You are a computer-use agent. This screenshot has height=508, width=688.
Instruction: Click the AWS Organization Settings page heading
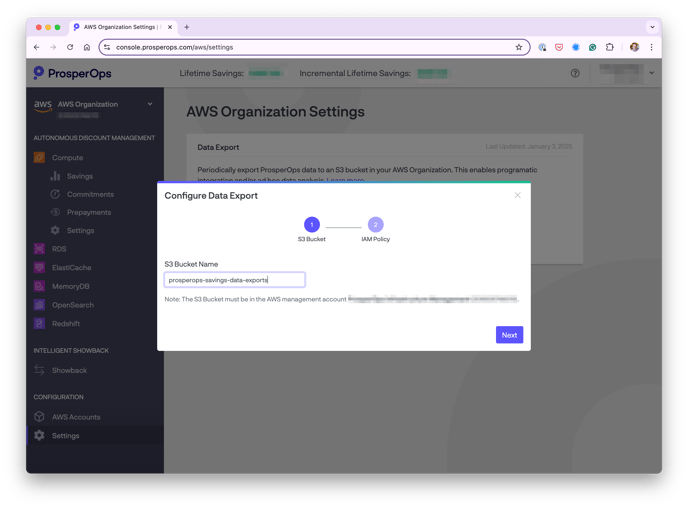(x=275, y=111)
